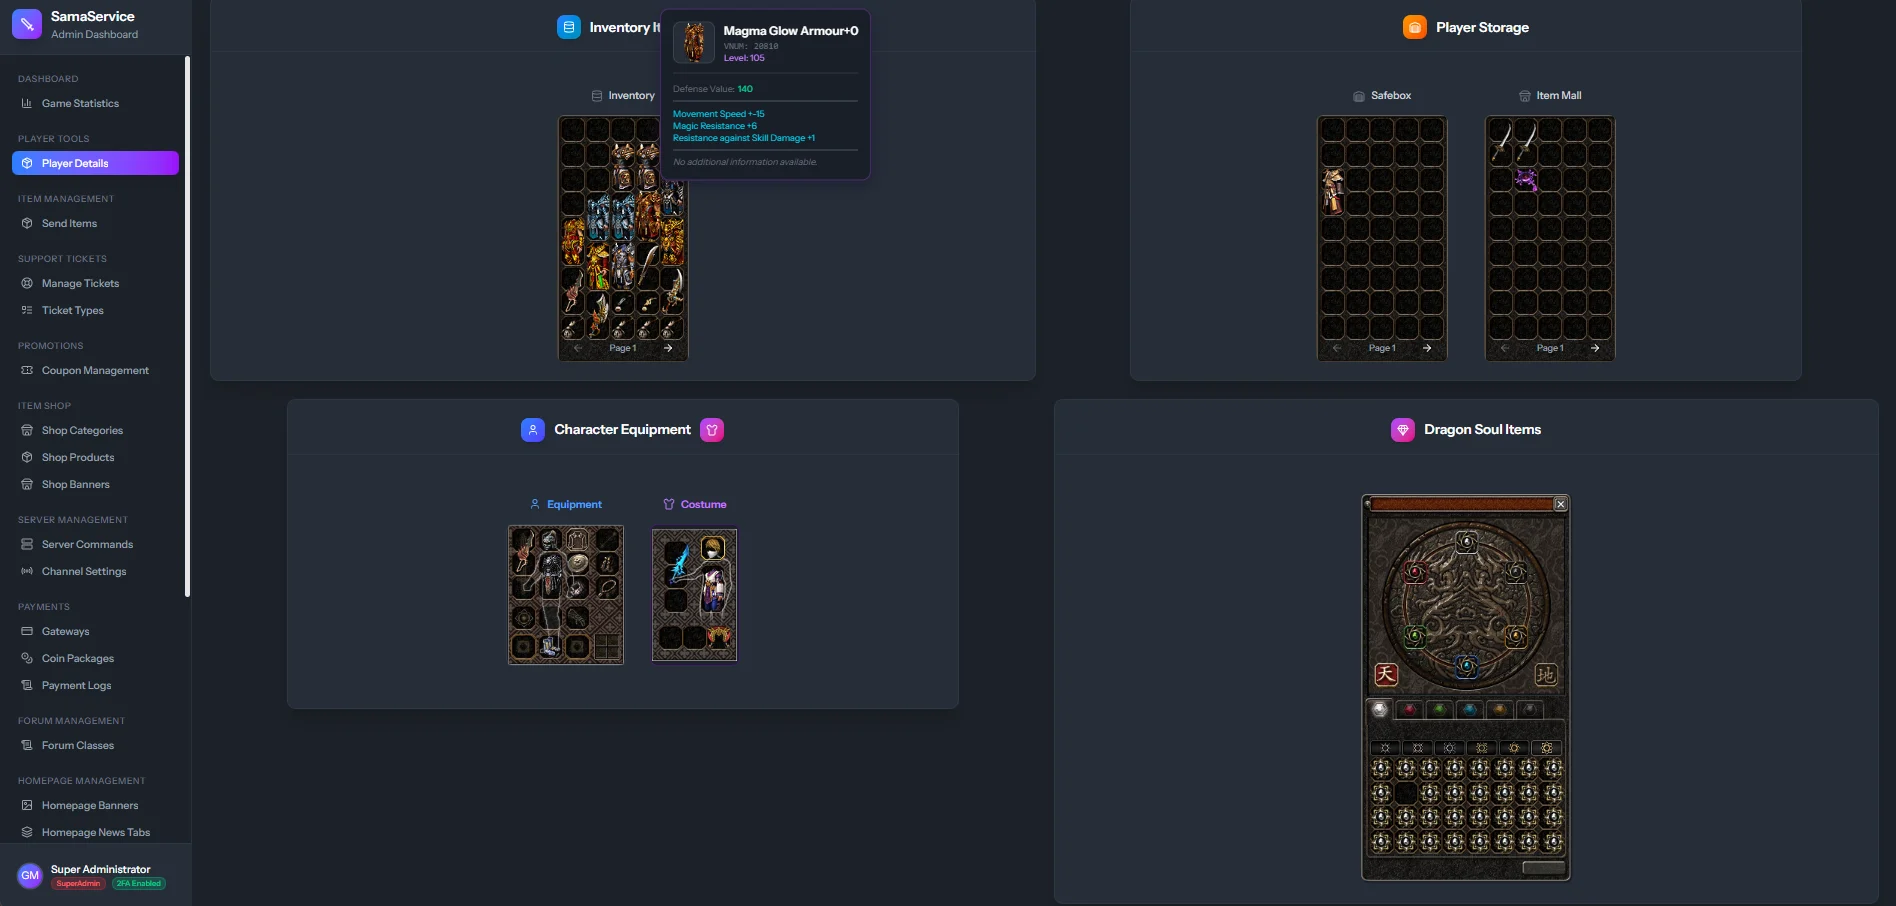
Task: Click the blond hairstyle in Costume panel
Action: tap(712, 547)
